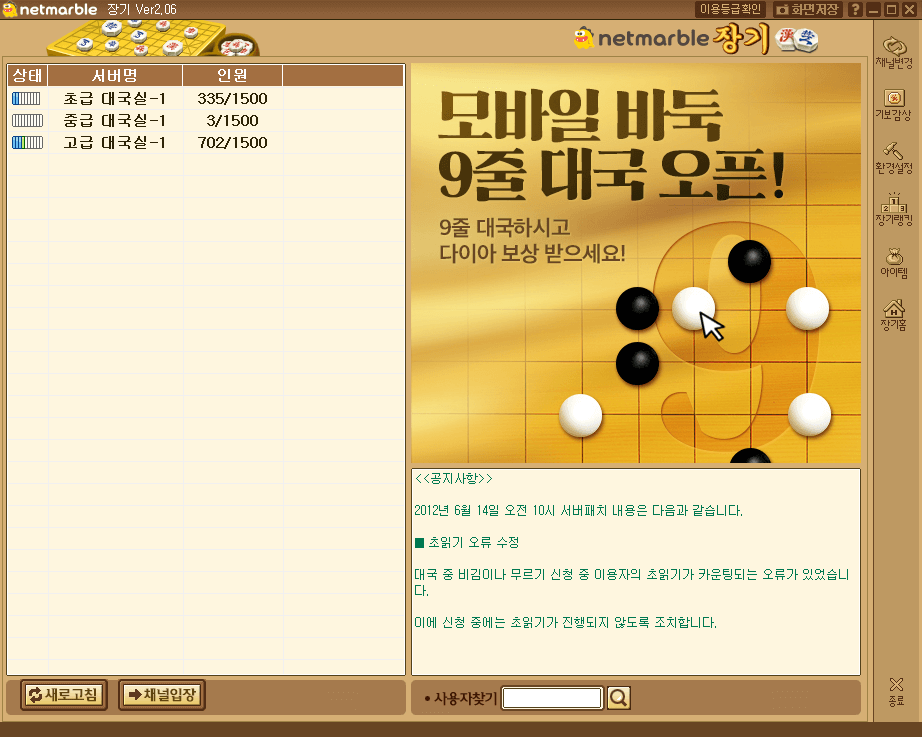Click the 335/1500 occupancy cell
The width and height of the screenshot is (922, 737).
(232, 98)
